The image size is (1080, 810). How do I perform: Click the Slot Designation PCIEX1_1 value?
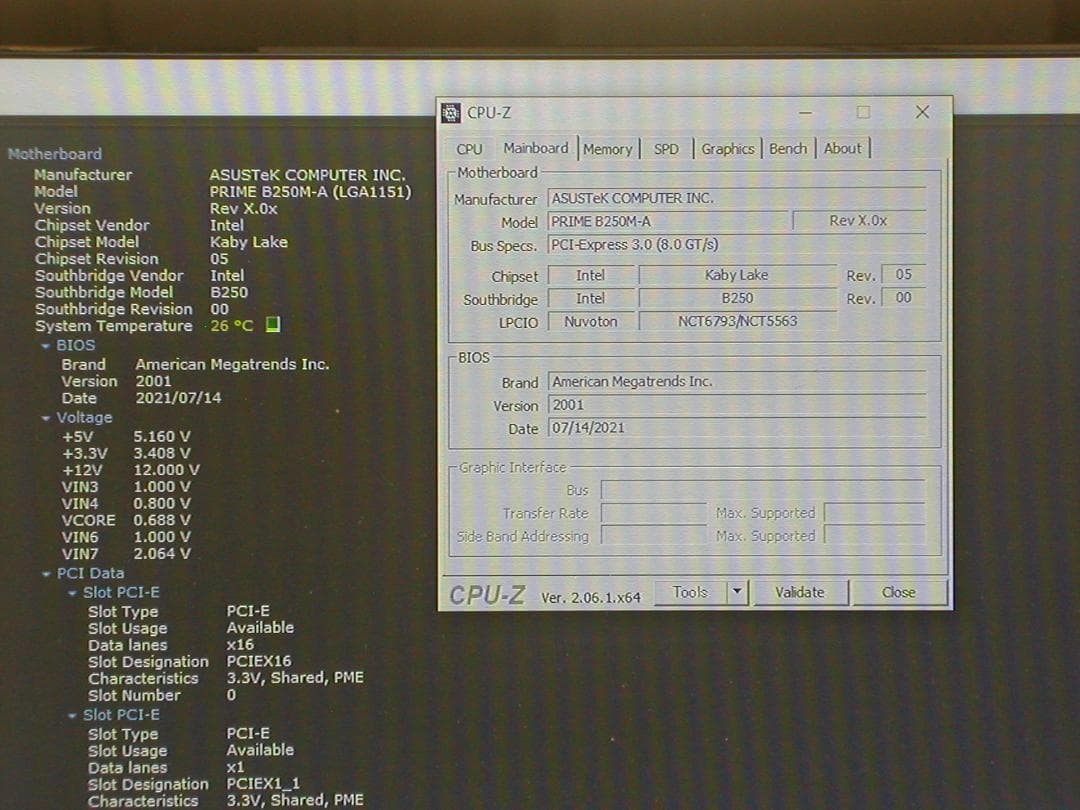pos(263,784)
